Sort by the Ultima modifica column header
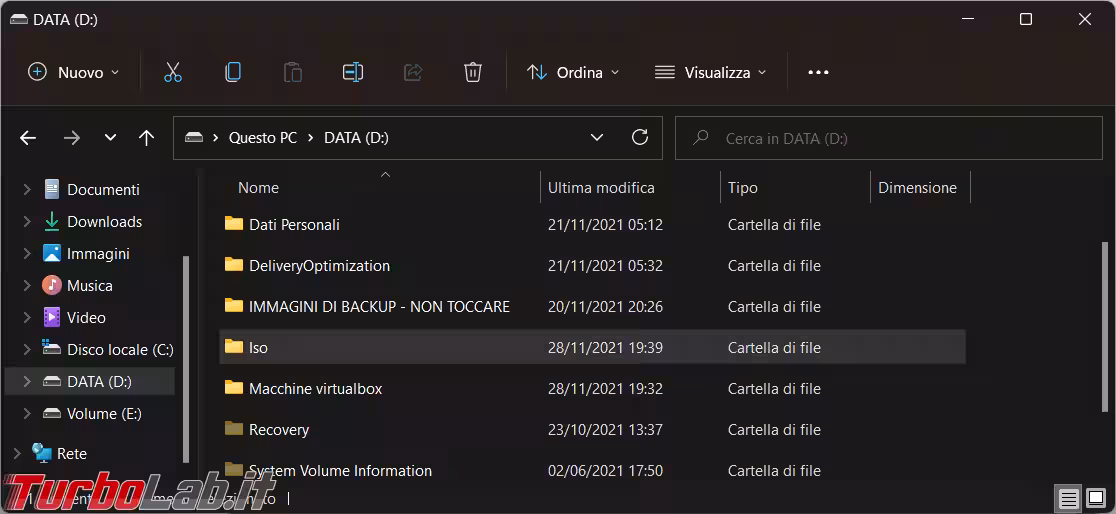This screenshot has height=514, width=1116. [x=601, y=188]
